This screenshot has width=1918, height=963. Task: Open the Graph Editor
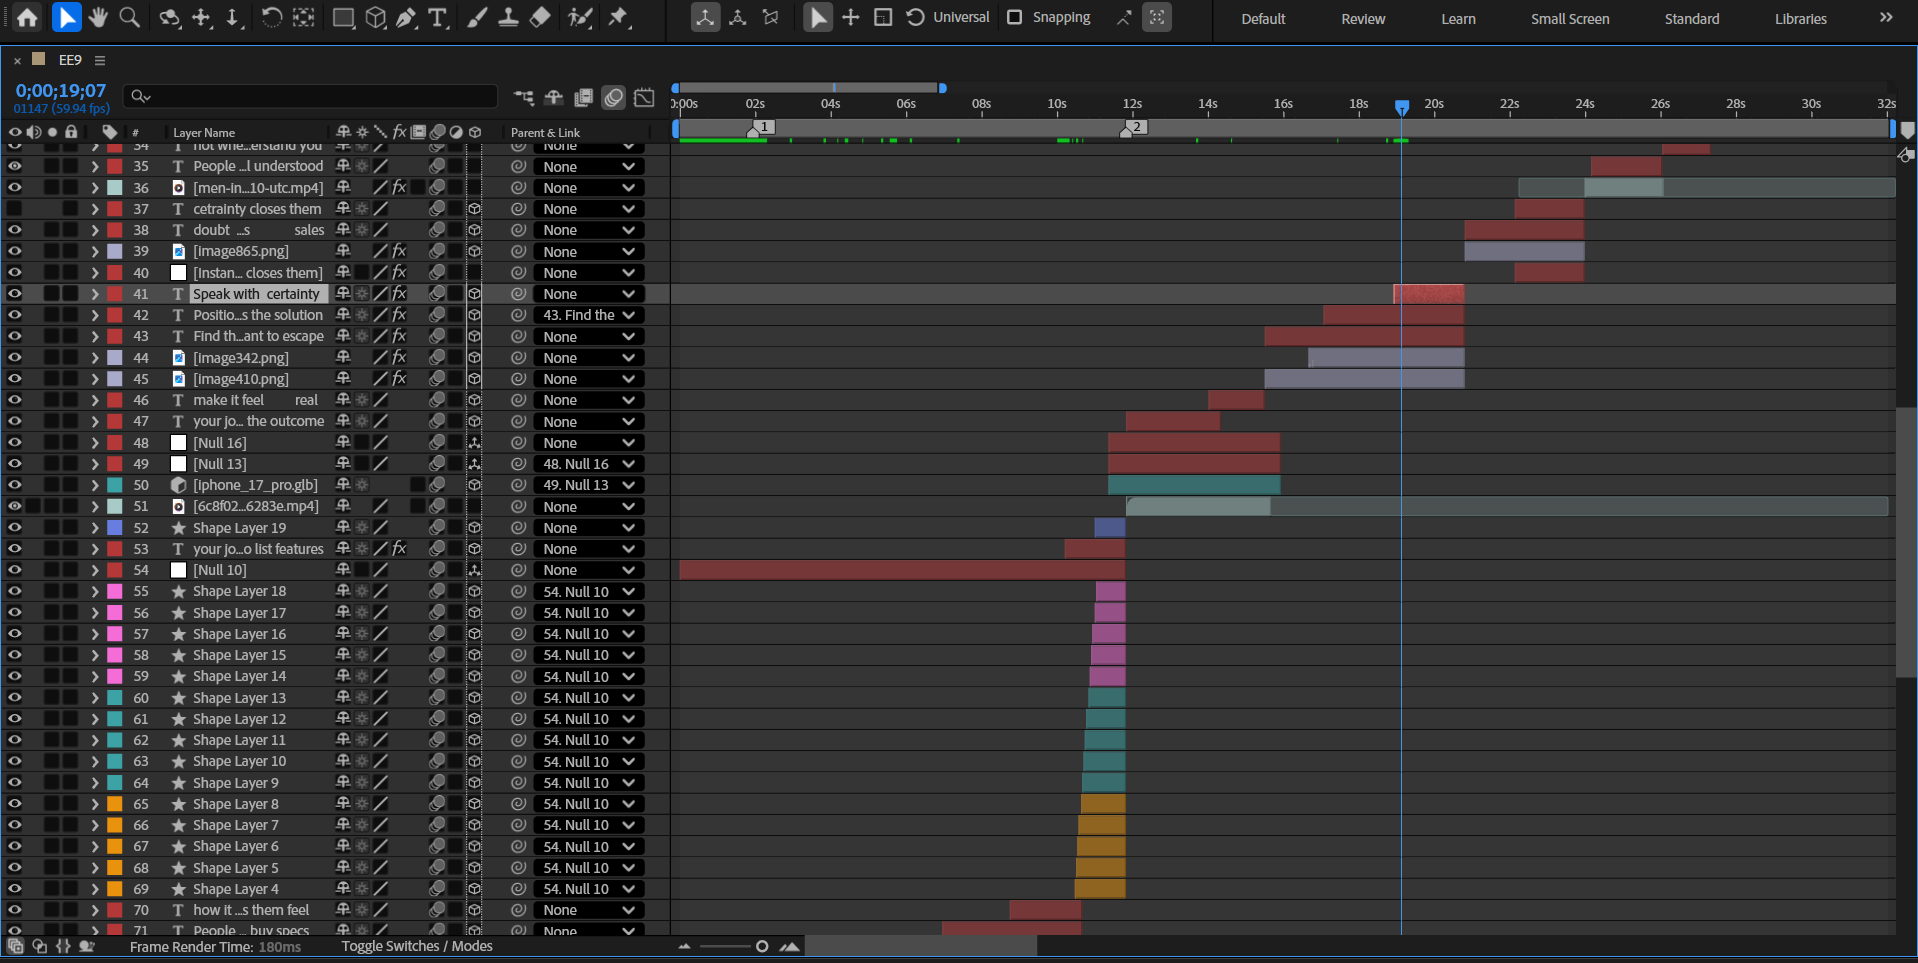[x=645, y=97]
